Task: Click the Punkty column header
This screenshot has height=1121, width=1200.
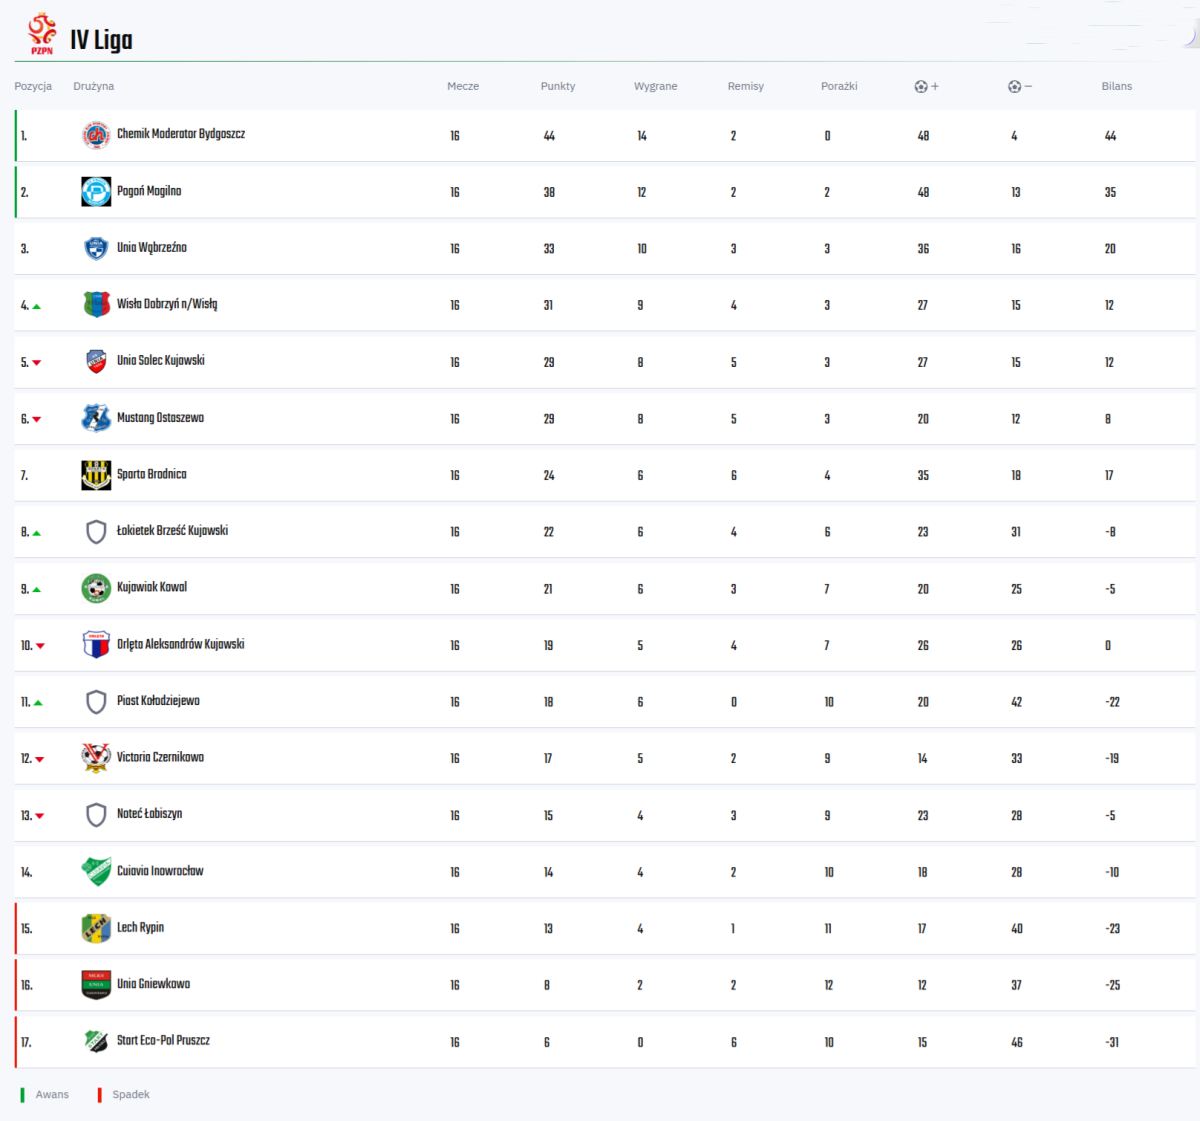Action: click(558, 87)
